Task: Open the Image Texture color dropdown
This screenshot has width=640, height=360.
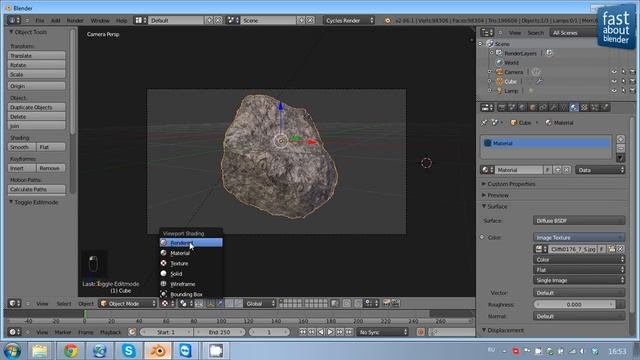Action: pyautogui.click(x=579, y=238)
